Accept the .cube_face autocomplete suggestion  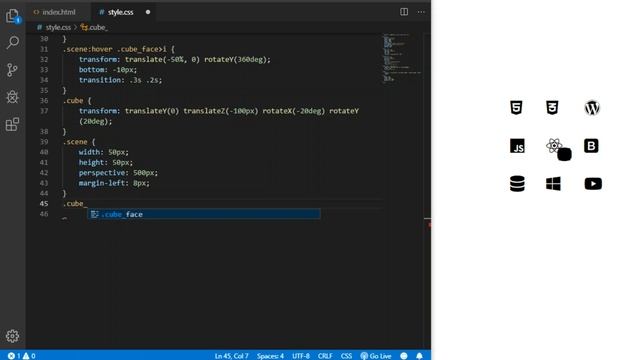204,214
